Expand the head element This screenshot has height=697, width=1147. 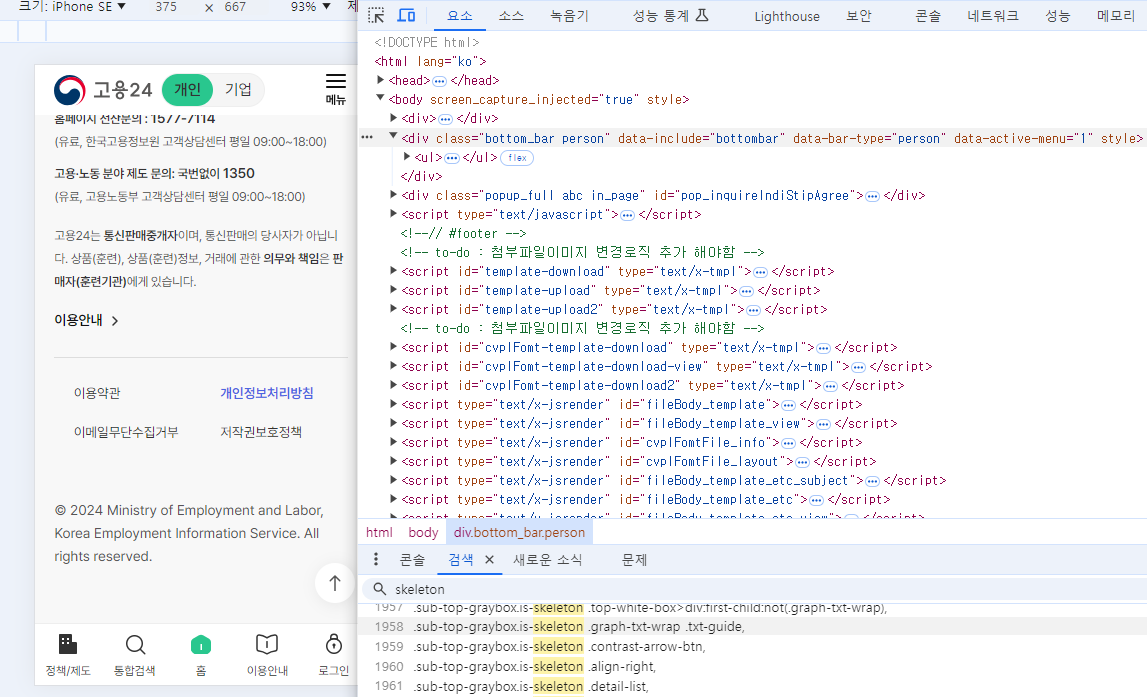(380, 80)
